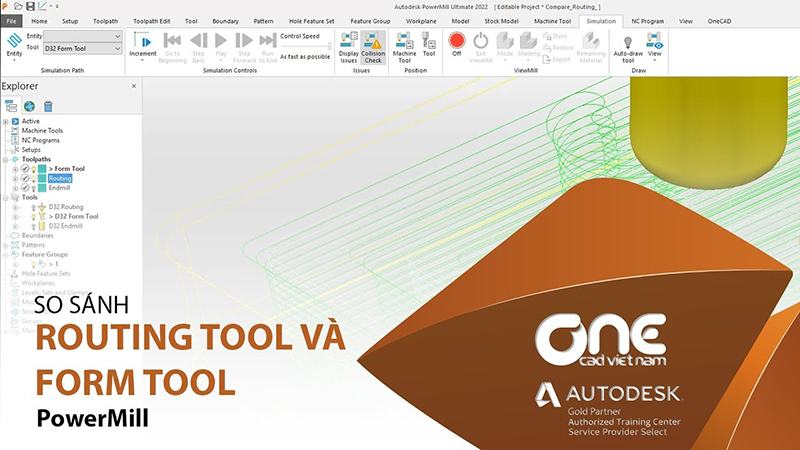The width and height of the screenshot is (800, 450).
Task: Switch to the Home ribbon tab
Action: tap(39, 21)
